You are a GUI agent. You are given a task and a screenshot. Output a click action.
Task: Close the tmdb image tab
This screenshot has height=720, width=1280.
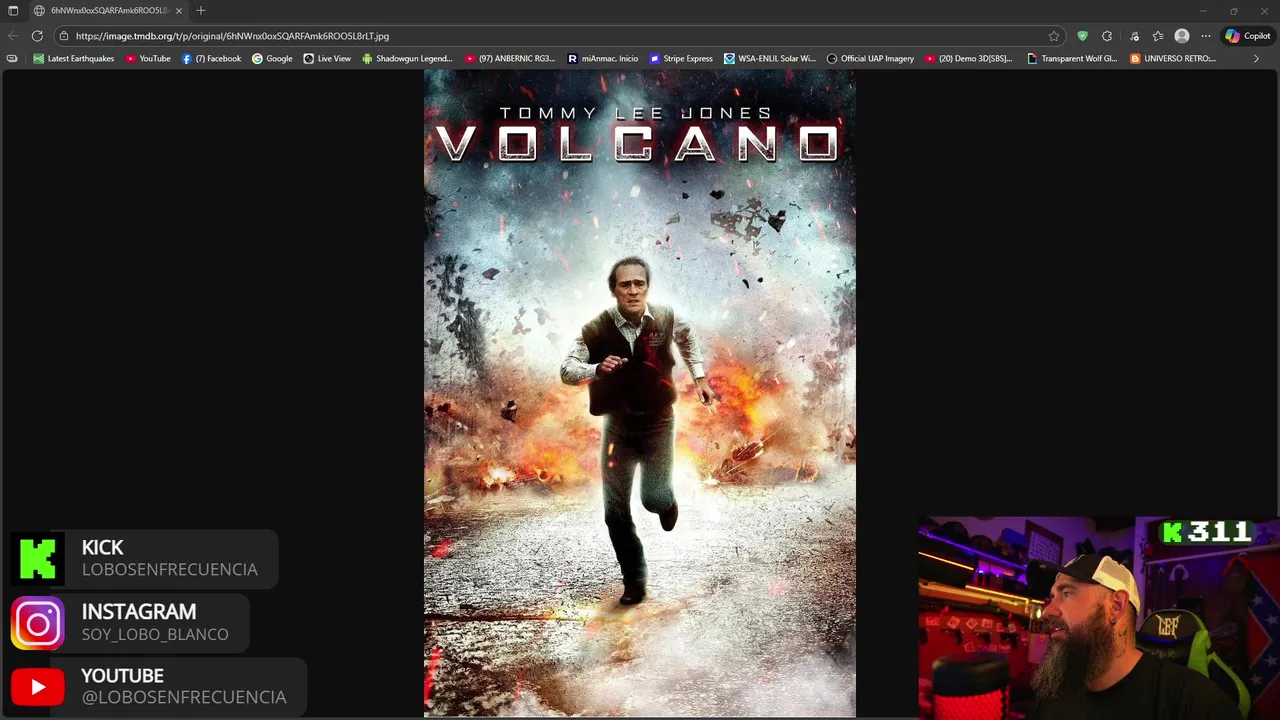(x=179, y=10)
